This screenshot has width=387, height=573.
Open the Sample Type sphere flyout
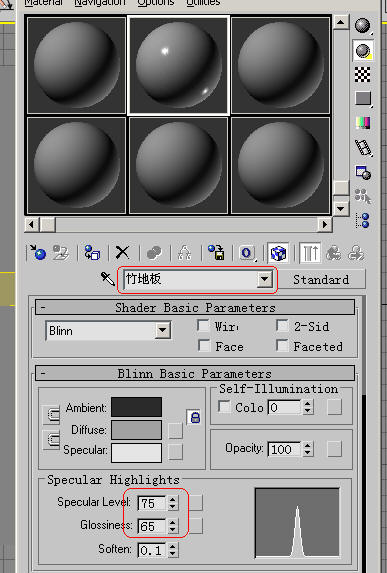click(x=363, y=26)
